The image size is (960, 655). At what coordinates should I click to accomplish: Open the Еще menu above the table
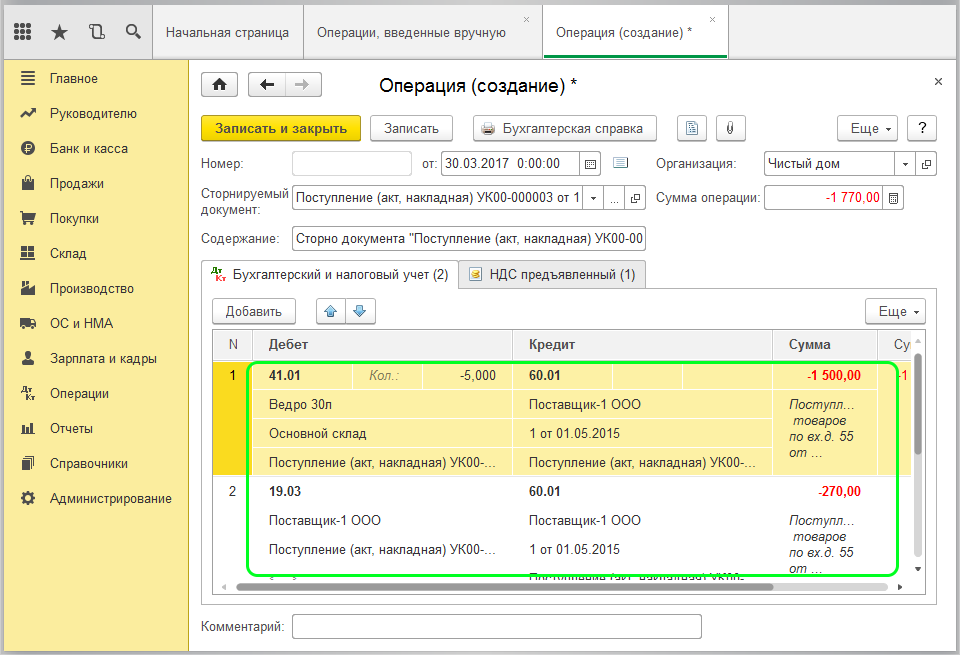pyautogui.click(x=894, y=311)
